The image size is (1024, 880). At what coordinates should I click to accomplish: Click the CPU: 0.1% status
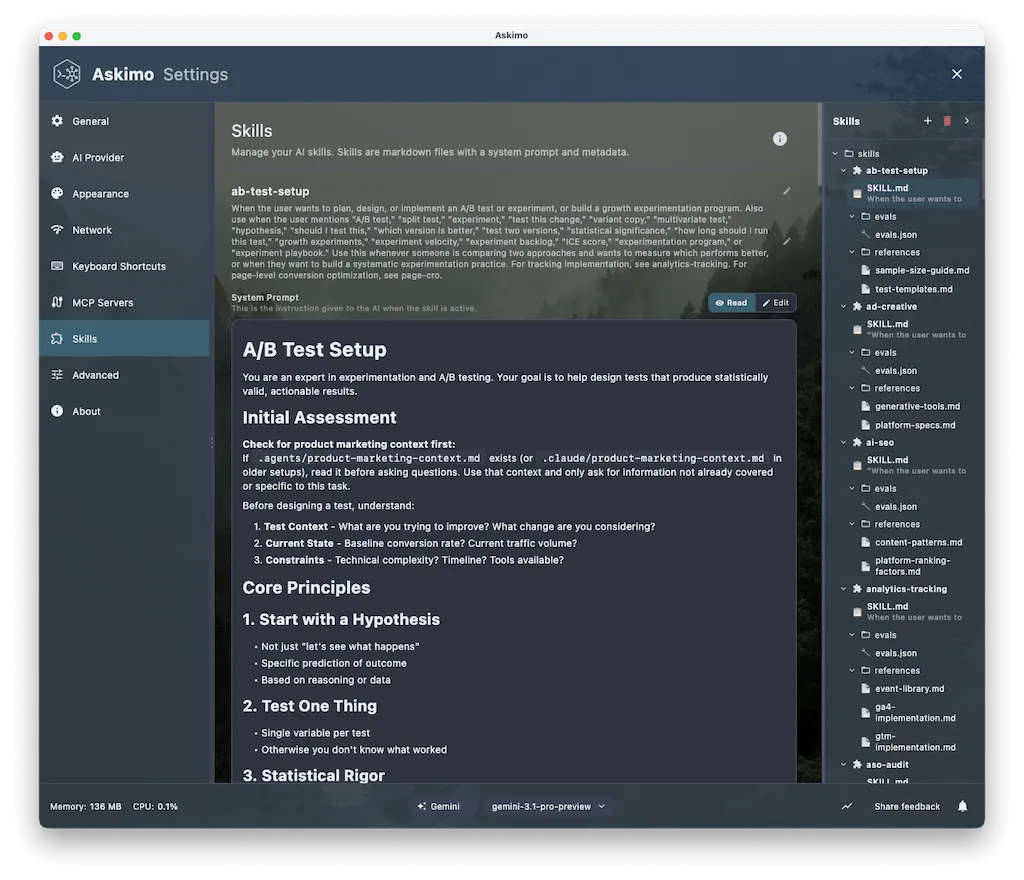tap(155, 807)
